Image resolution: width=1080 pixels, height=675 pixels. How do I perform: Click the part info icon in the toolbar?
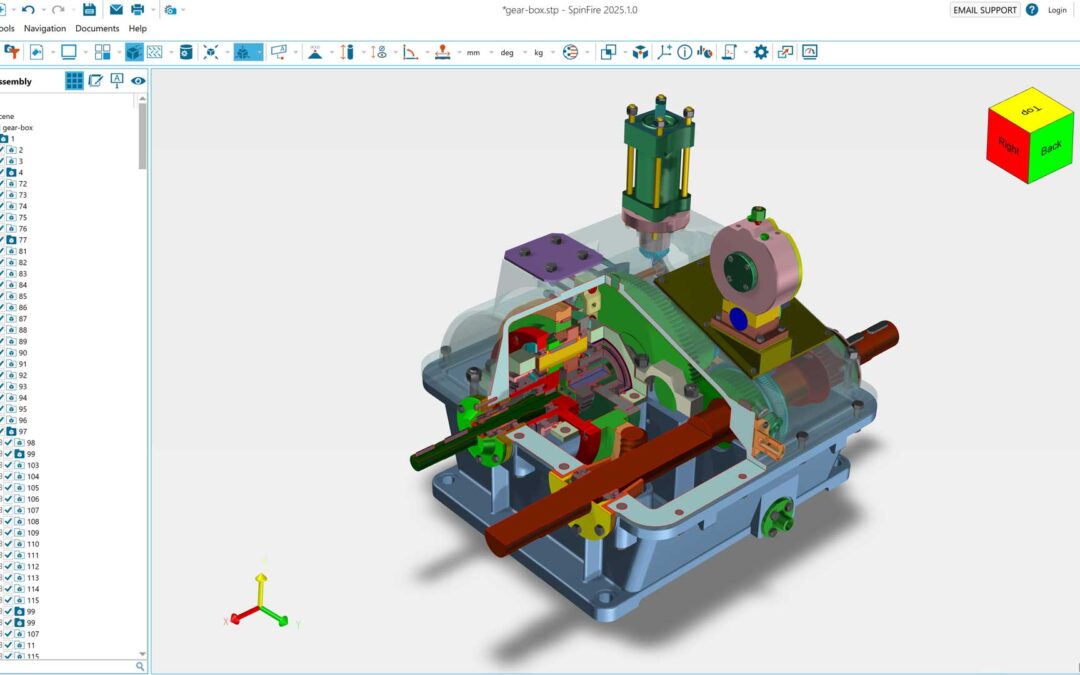coord(684,51)
